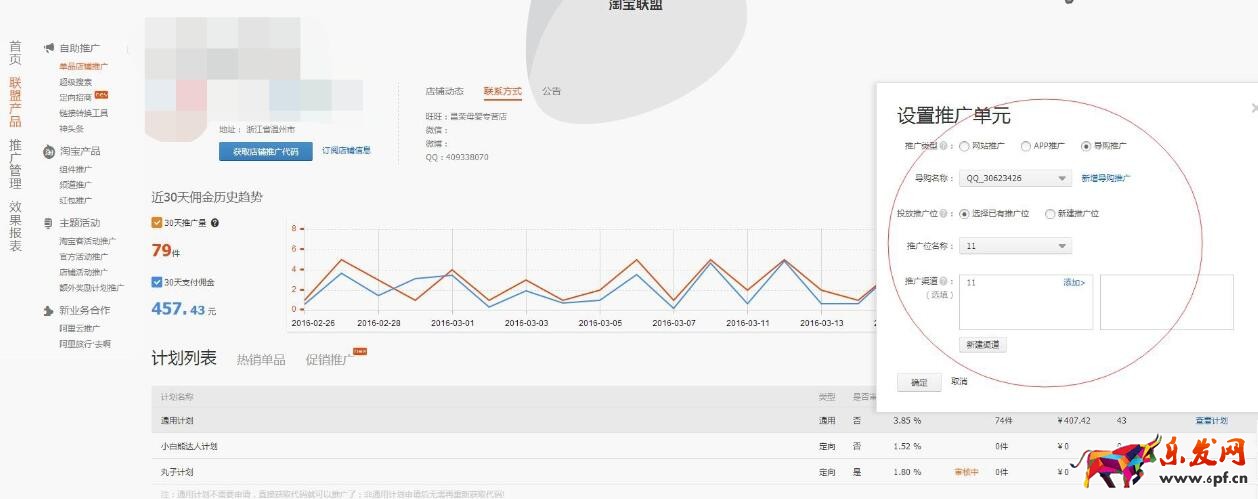Click help icon next to 30天推广量
Viewport: 1258px width, 499px height.
(x=215, y=223)
